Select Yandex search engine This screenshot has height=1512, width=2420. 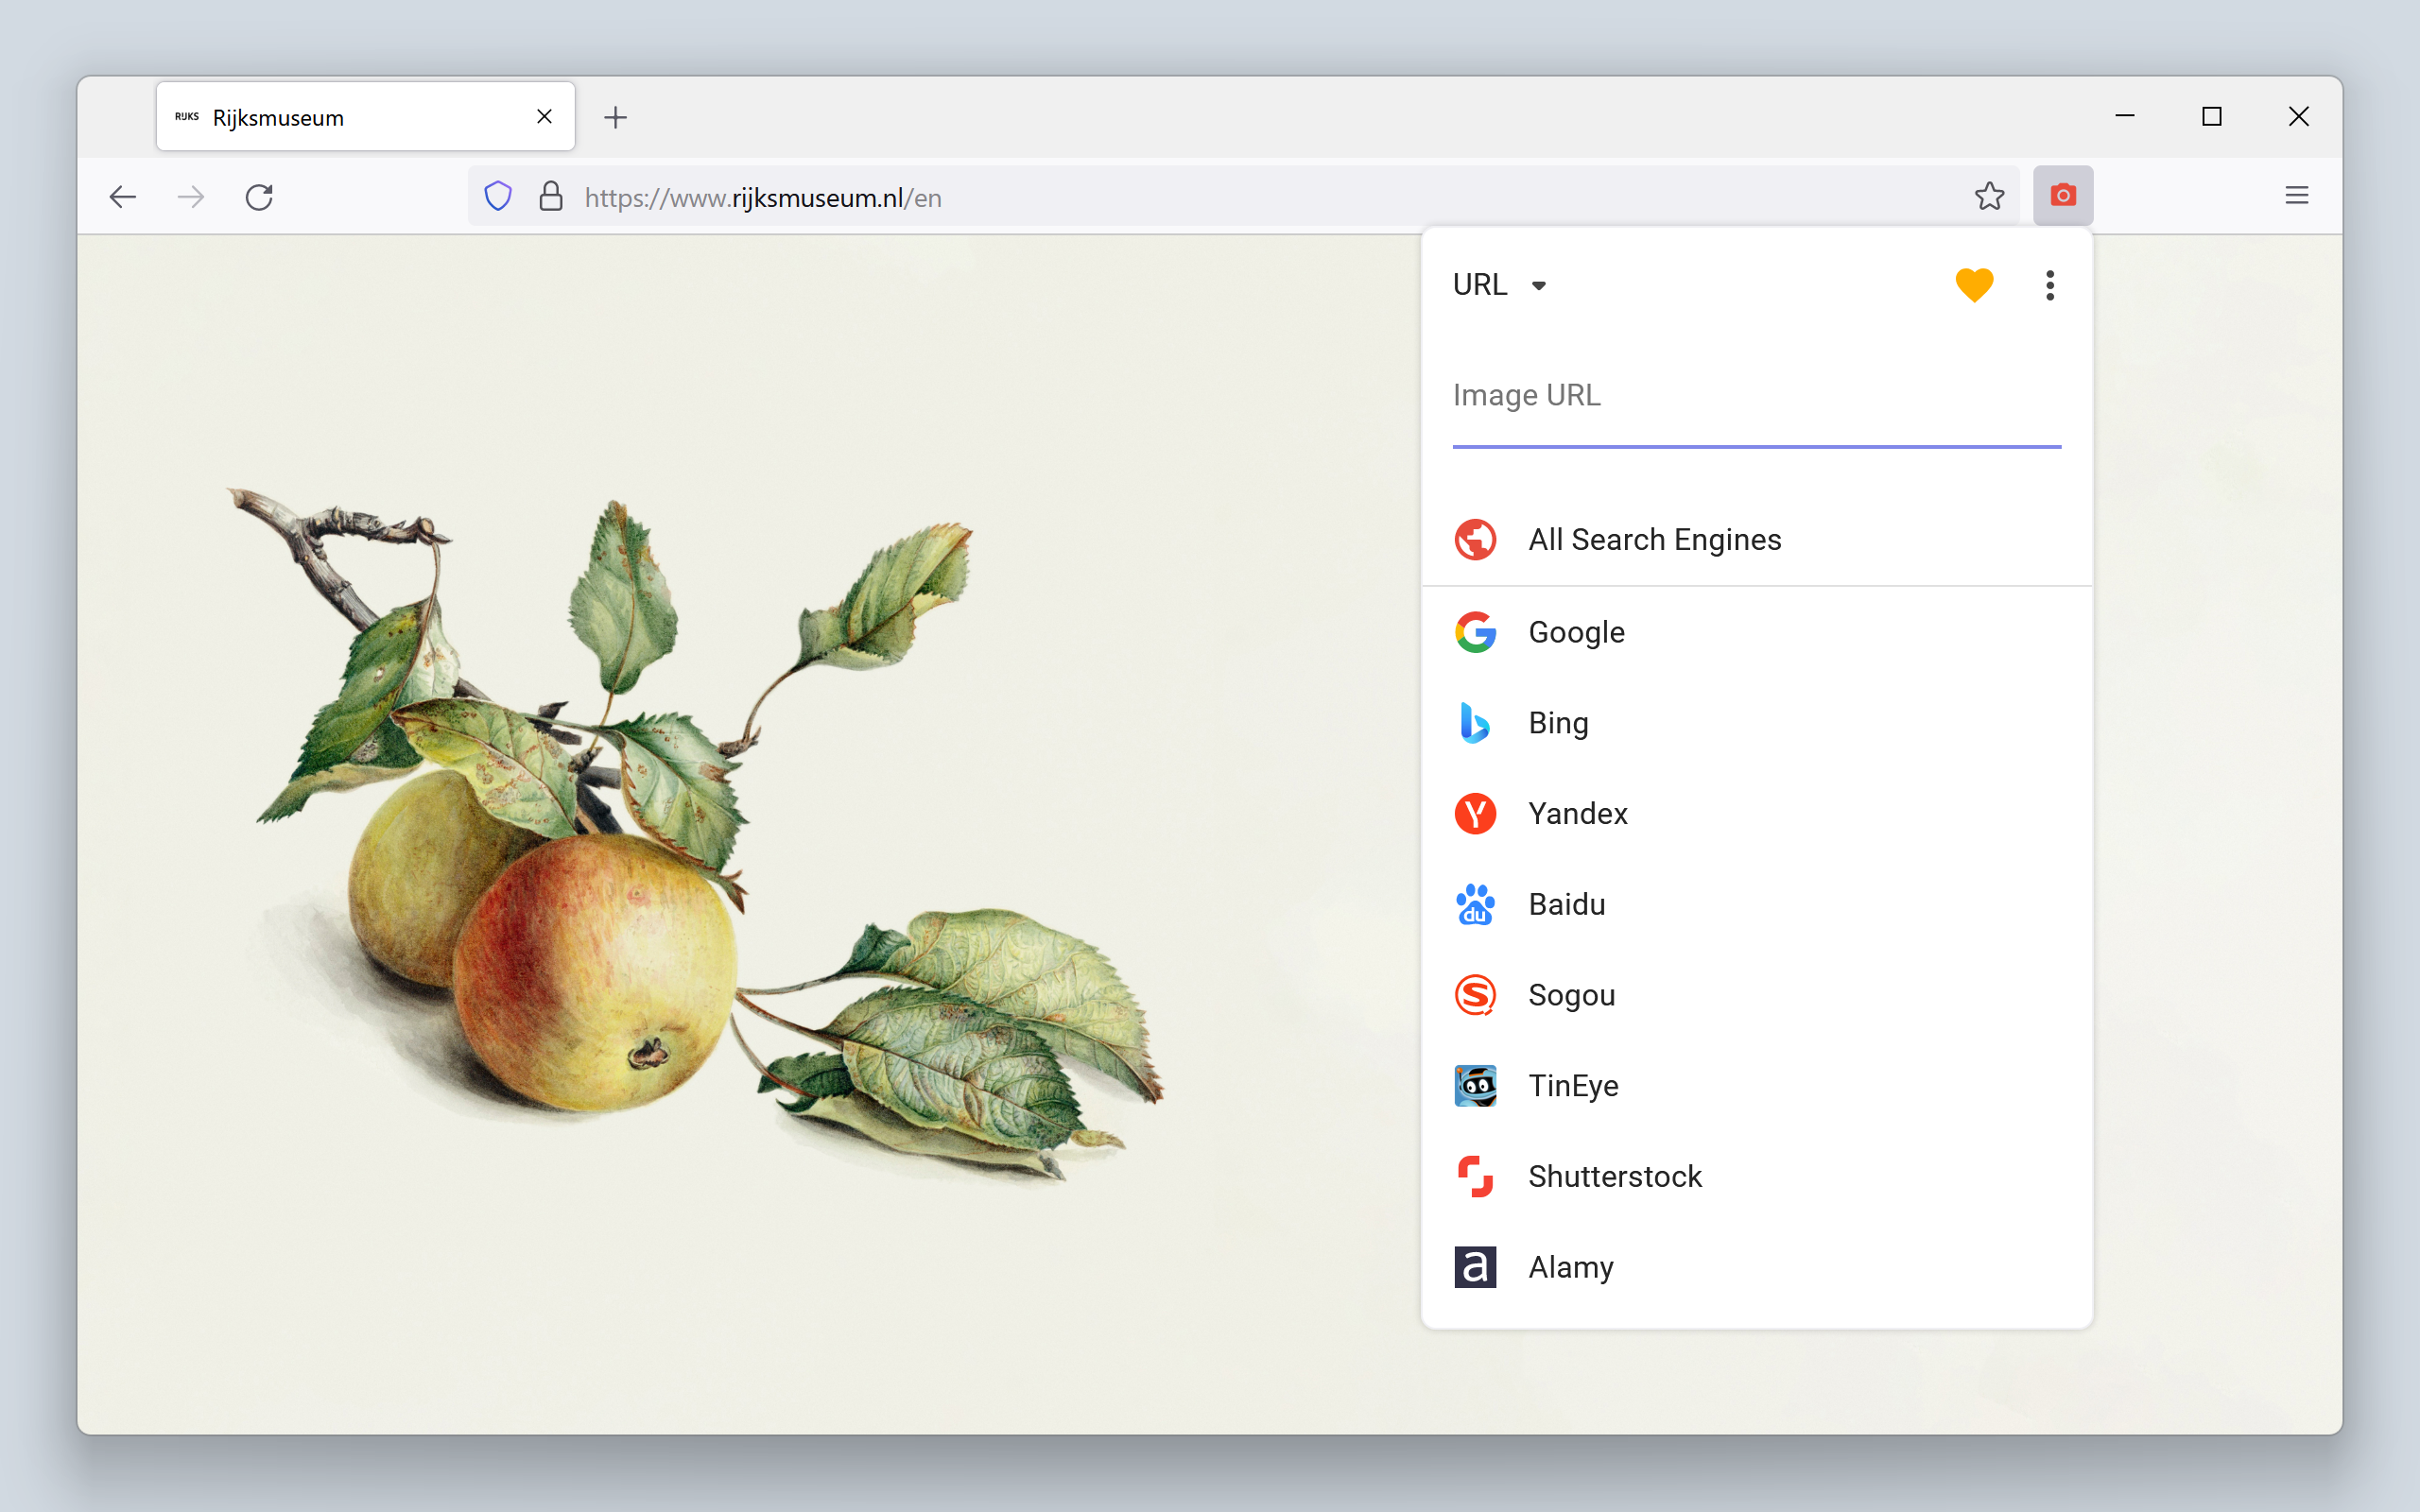(1577, 814)
